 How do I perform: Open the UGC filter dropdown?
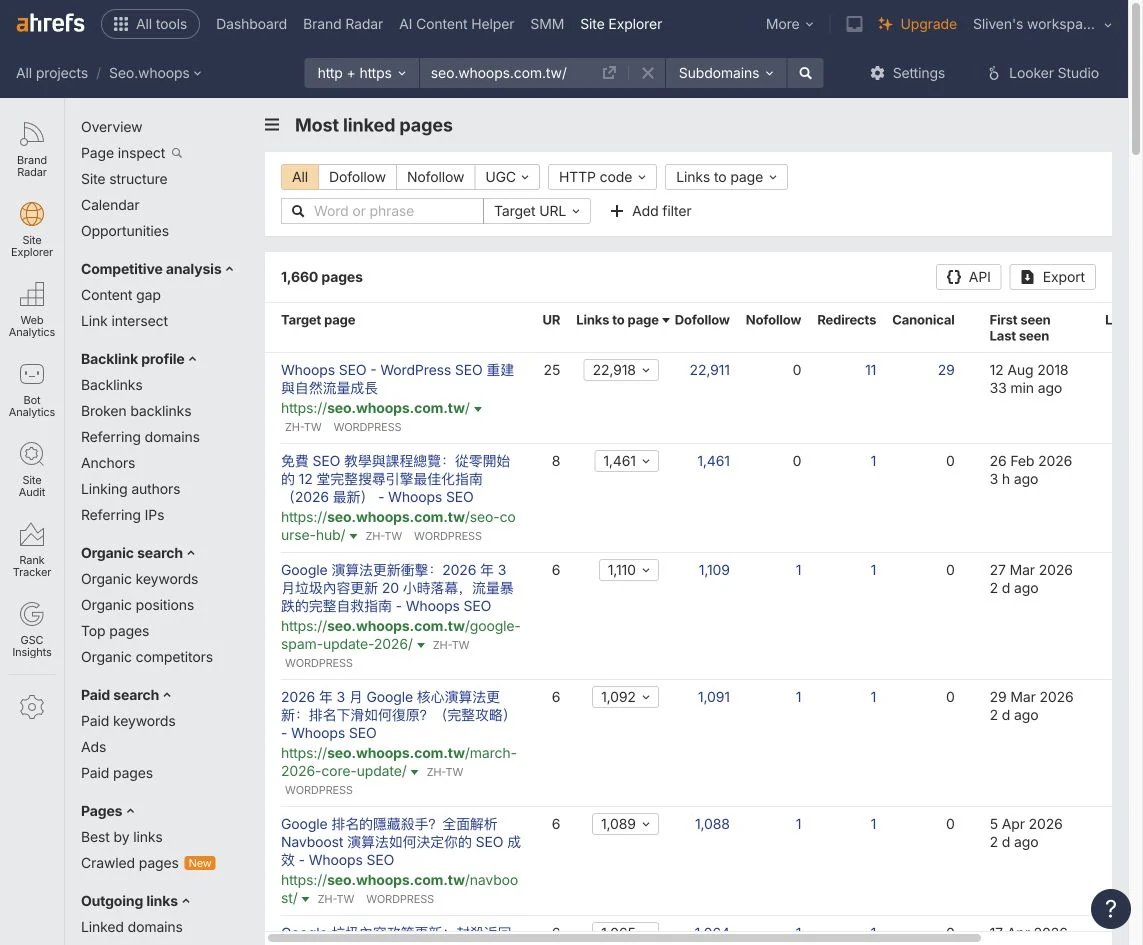tap(507, 177)
